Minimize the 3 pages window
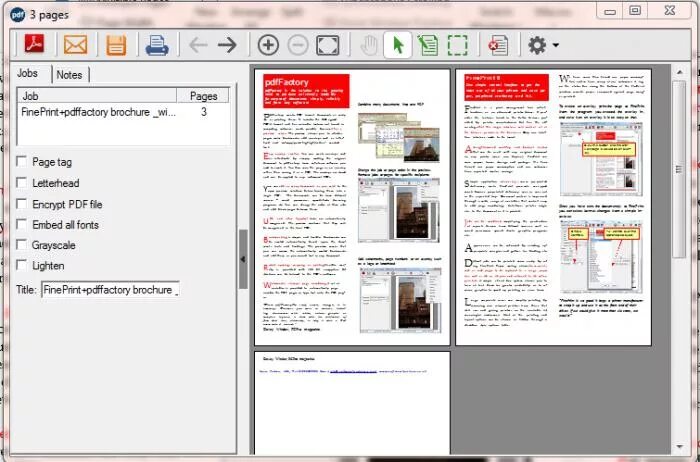This screenshot has width=700, height=462. 610,11
